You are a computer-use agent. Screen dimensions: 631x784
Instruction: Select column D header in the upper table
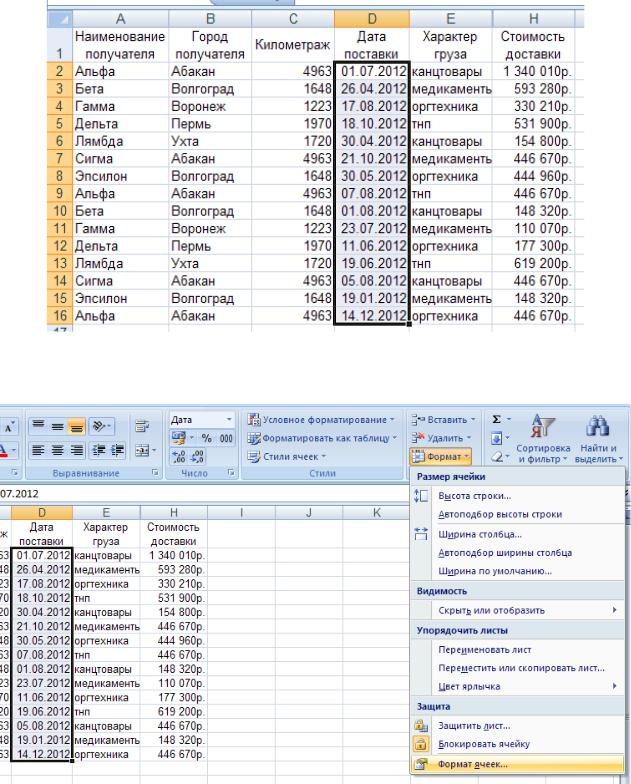tap(372, 19)
